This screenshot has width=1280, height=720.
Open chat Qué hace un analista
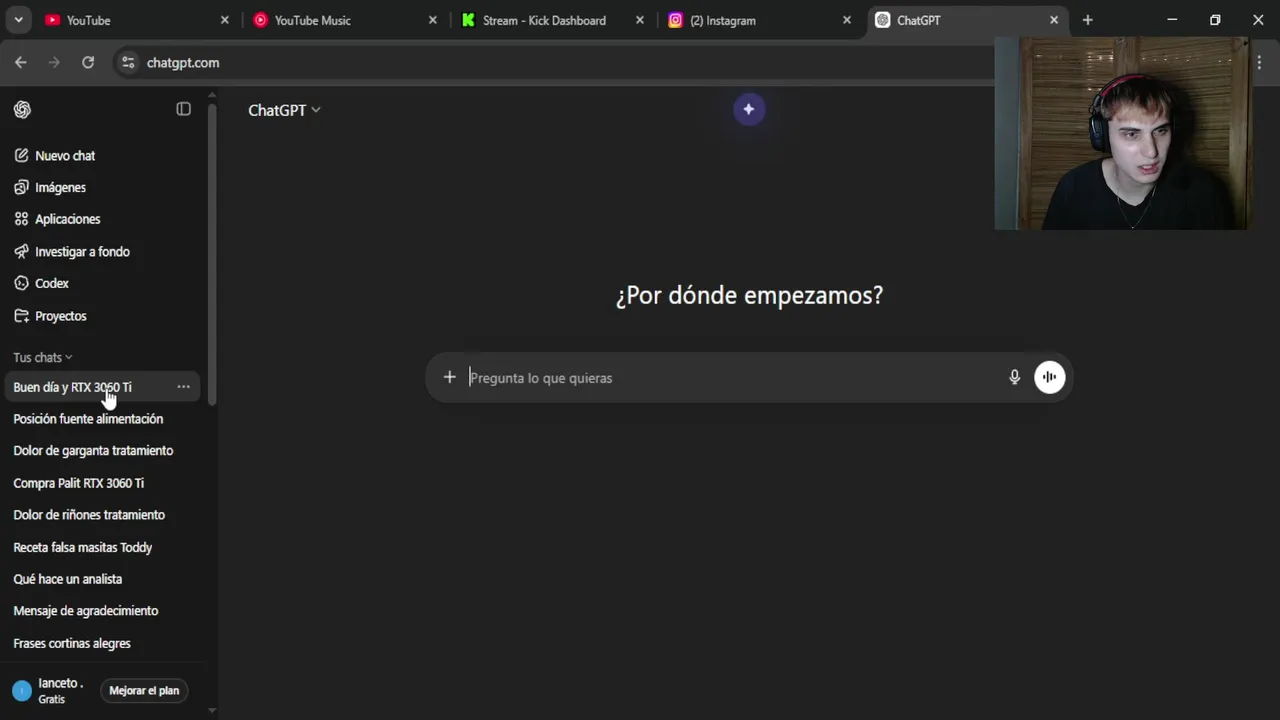coord(100,579)
